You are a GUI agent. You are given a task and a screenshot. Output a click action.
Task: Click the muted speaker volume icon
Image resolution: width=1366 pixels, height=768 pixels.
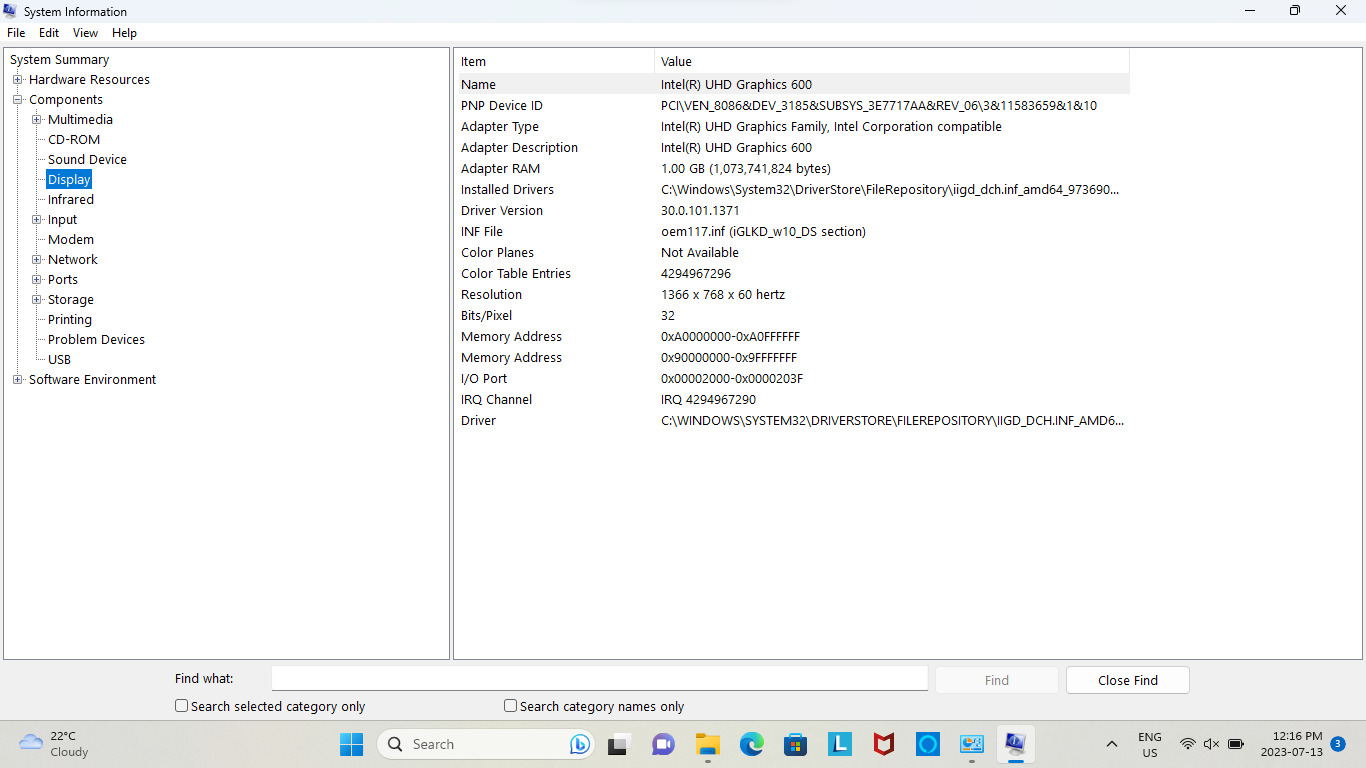point(1211,744)
